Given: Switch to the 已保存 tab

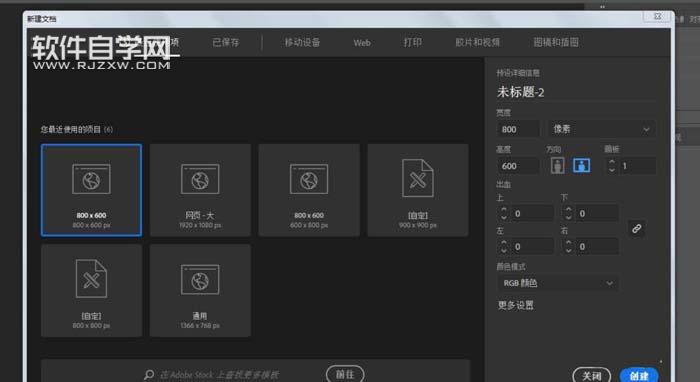Looking at the screenshot, I should click(225, 42).
